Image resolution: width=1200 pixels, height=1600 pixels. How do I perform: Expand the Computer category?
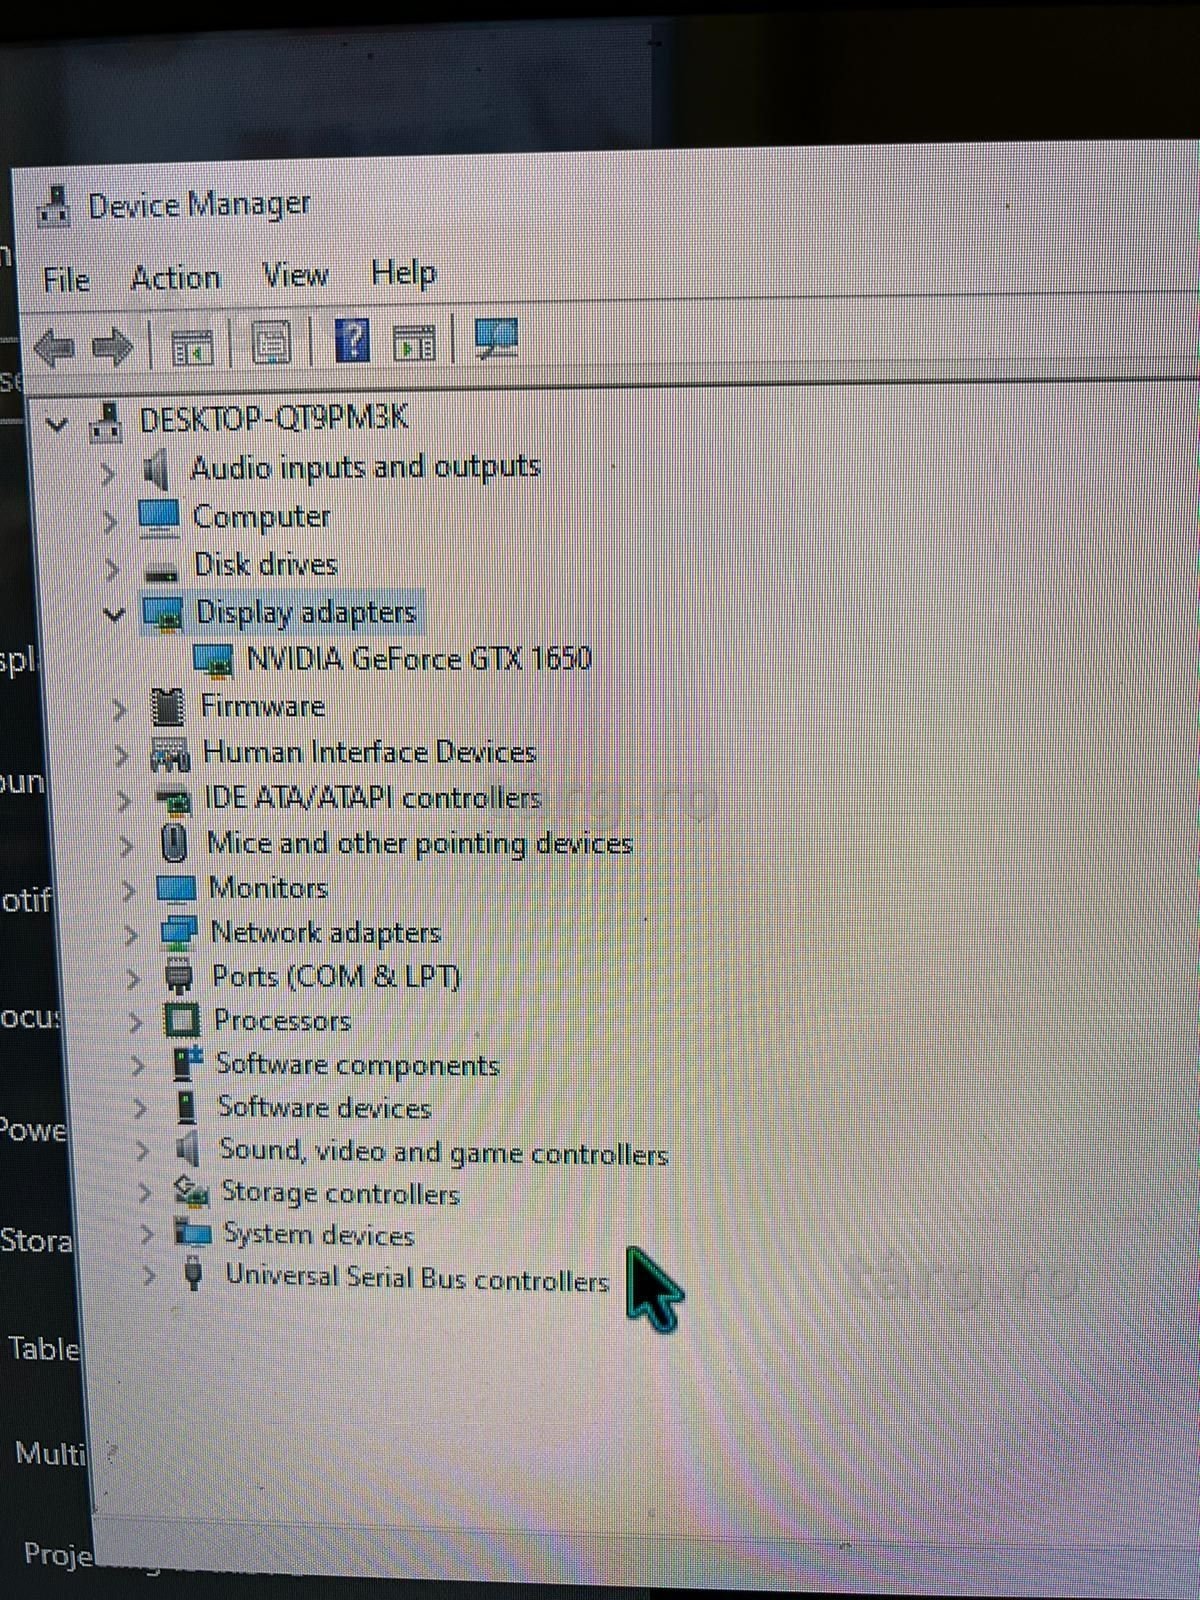click(110, 521)
